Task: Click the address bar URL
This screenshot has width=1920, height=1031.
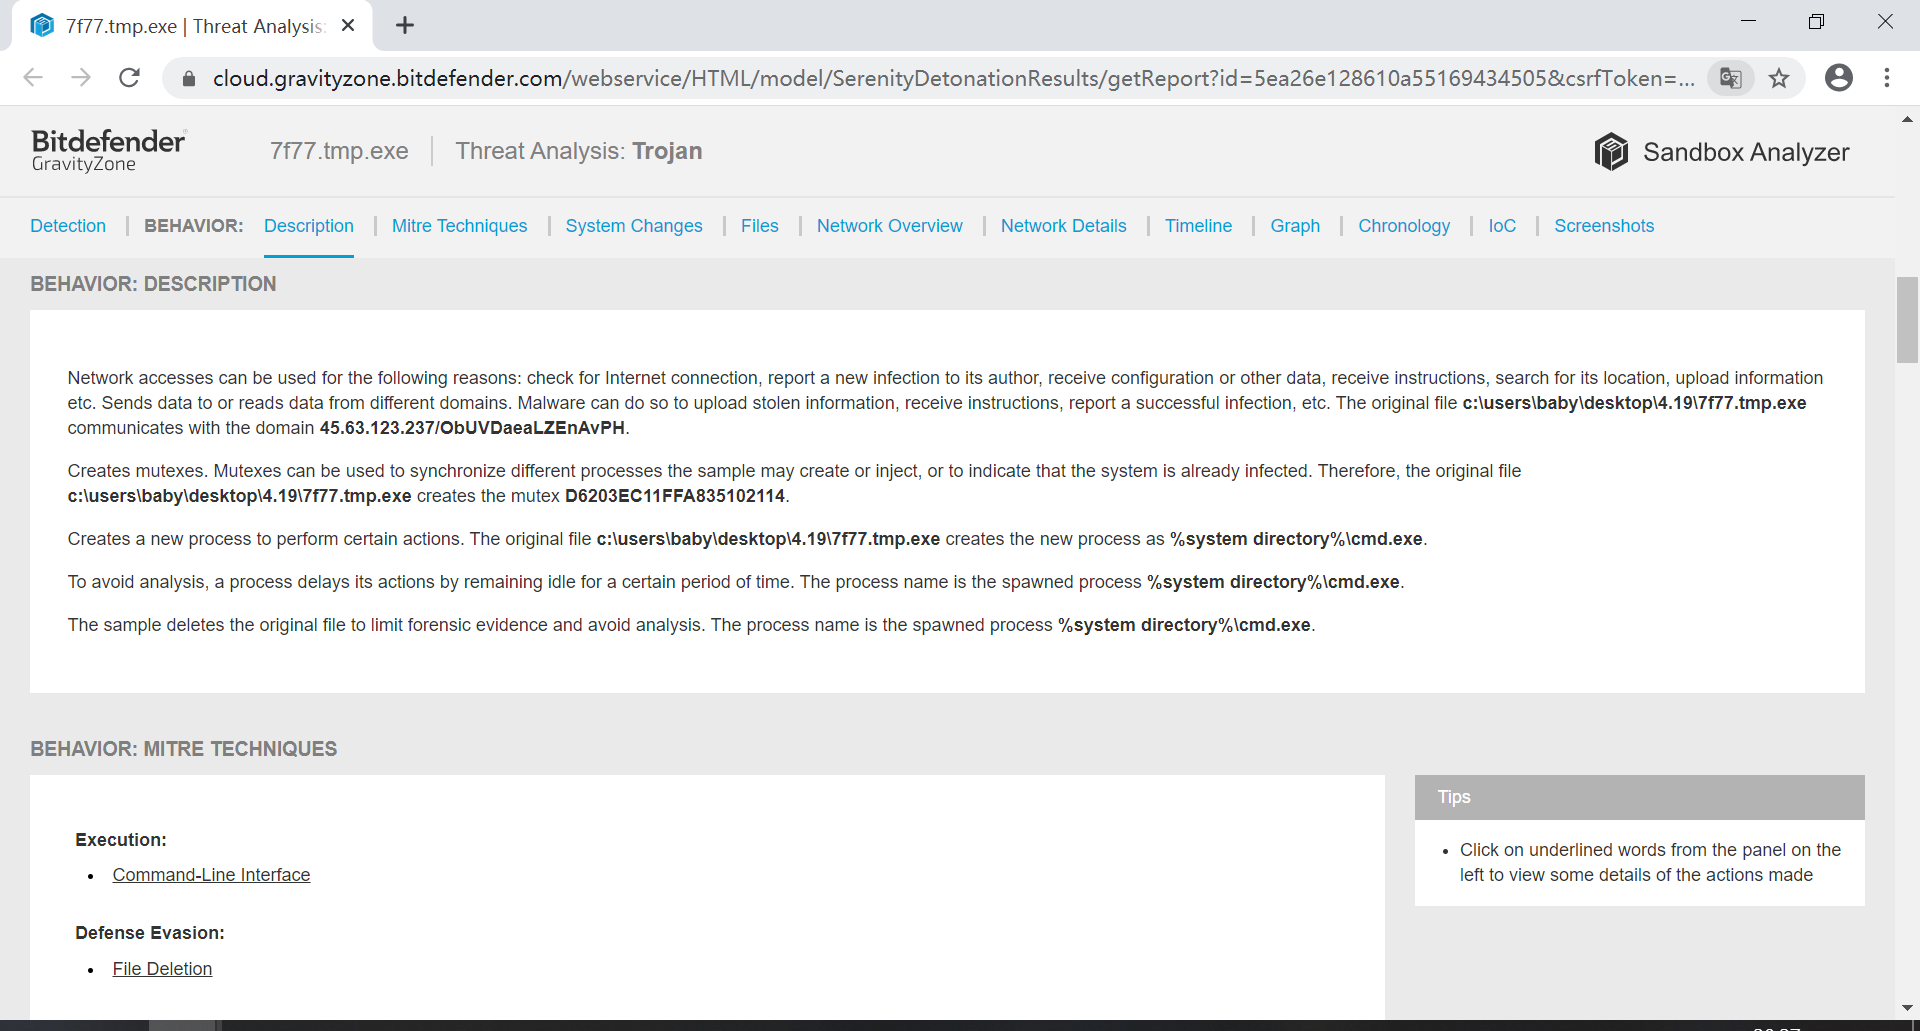Action: [x=953, y=78]
